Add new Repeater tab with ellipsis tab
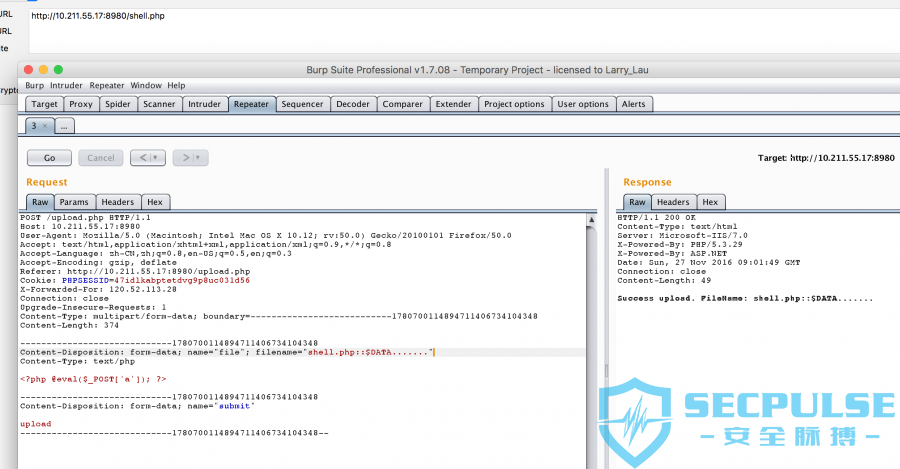 tap(64, 126)
